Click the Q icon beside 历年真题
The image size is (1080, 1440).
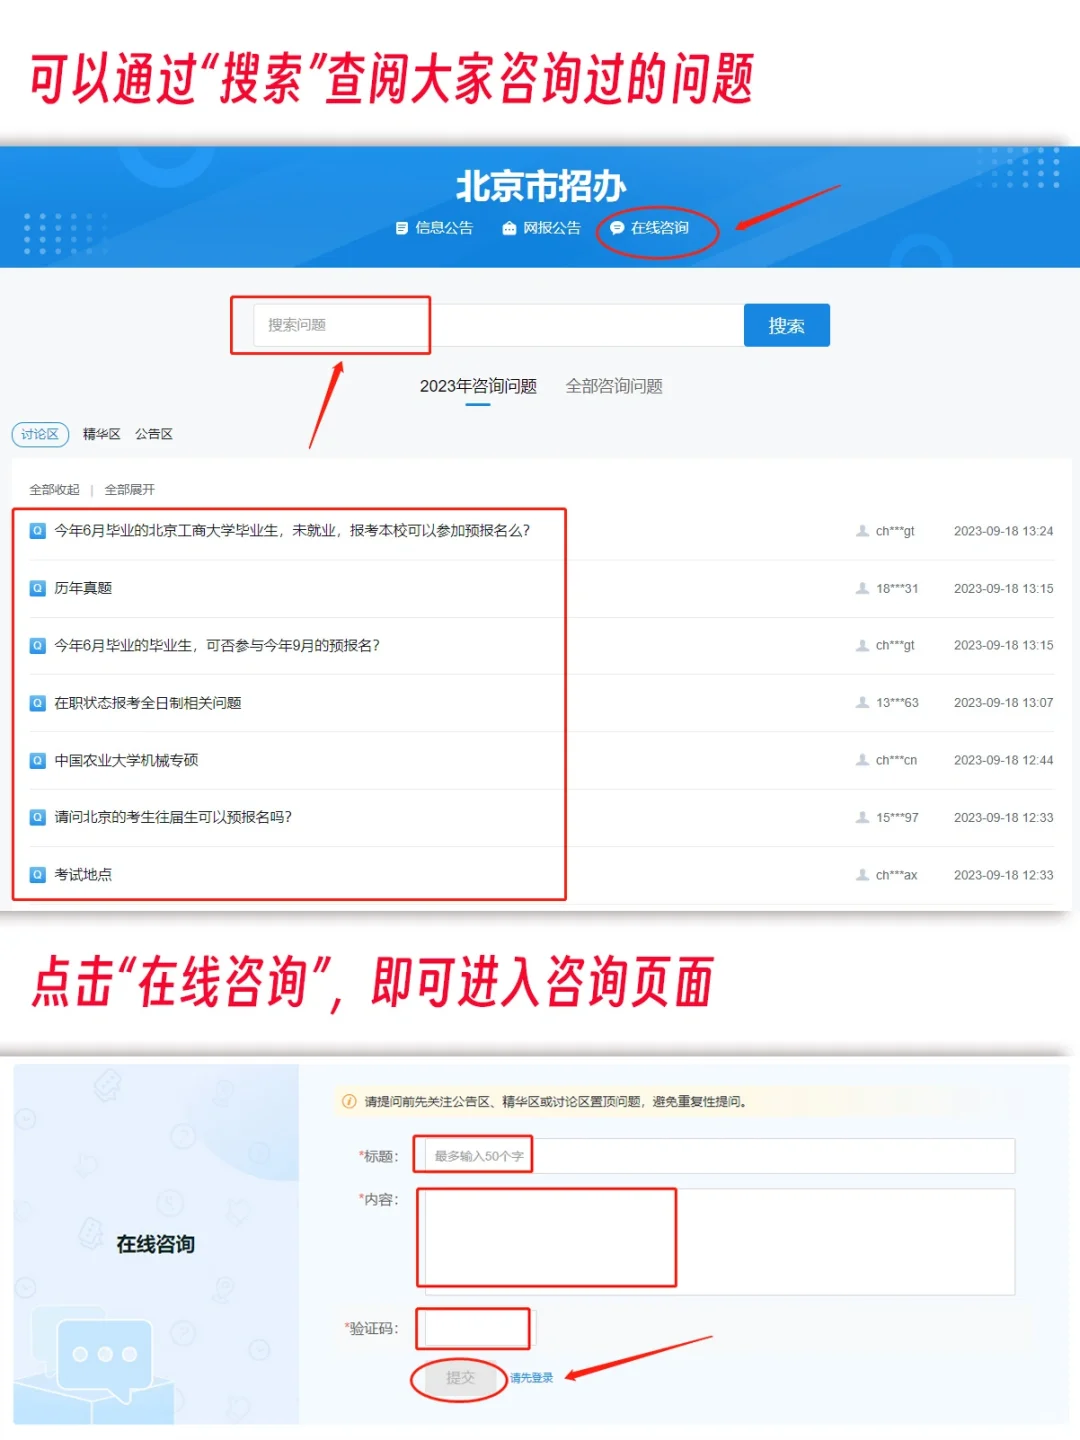[x=36, y=588]
